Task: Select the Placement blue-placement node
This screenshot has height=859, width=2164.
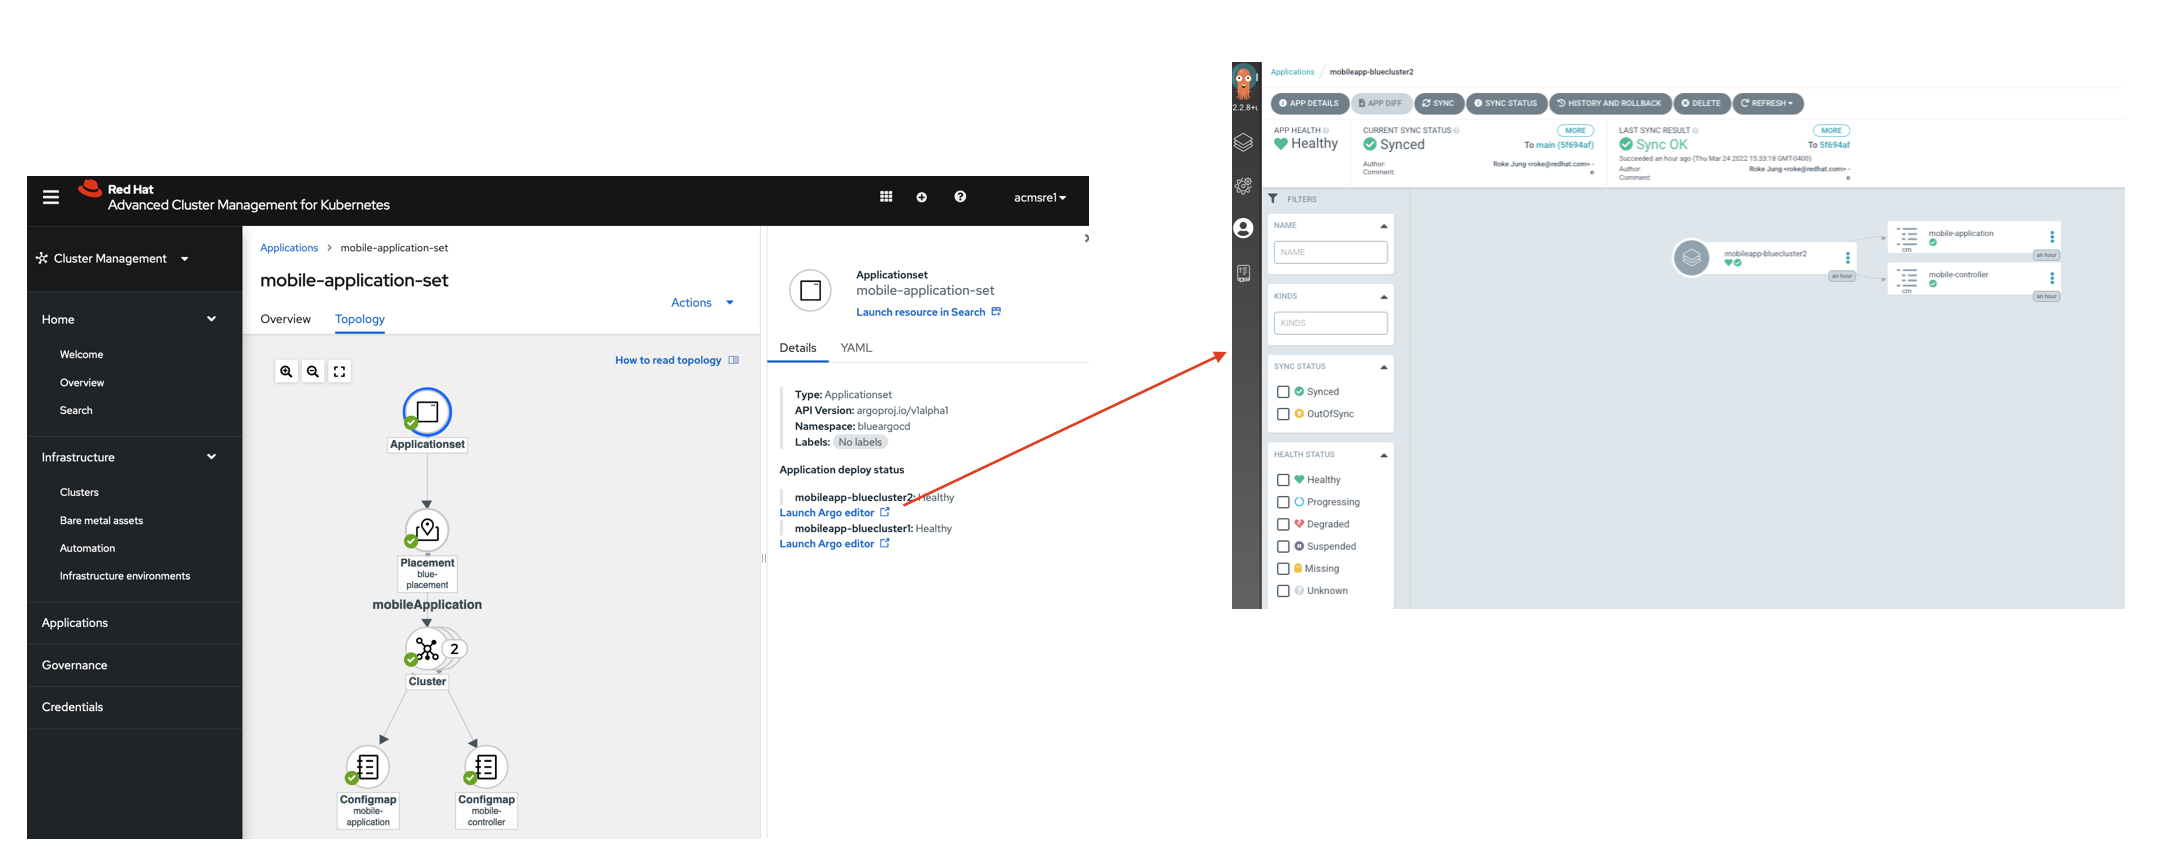Action: coord(427,530)
